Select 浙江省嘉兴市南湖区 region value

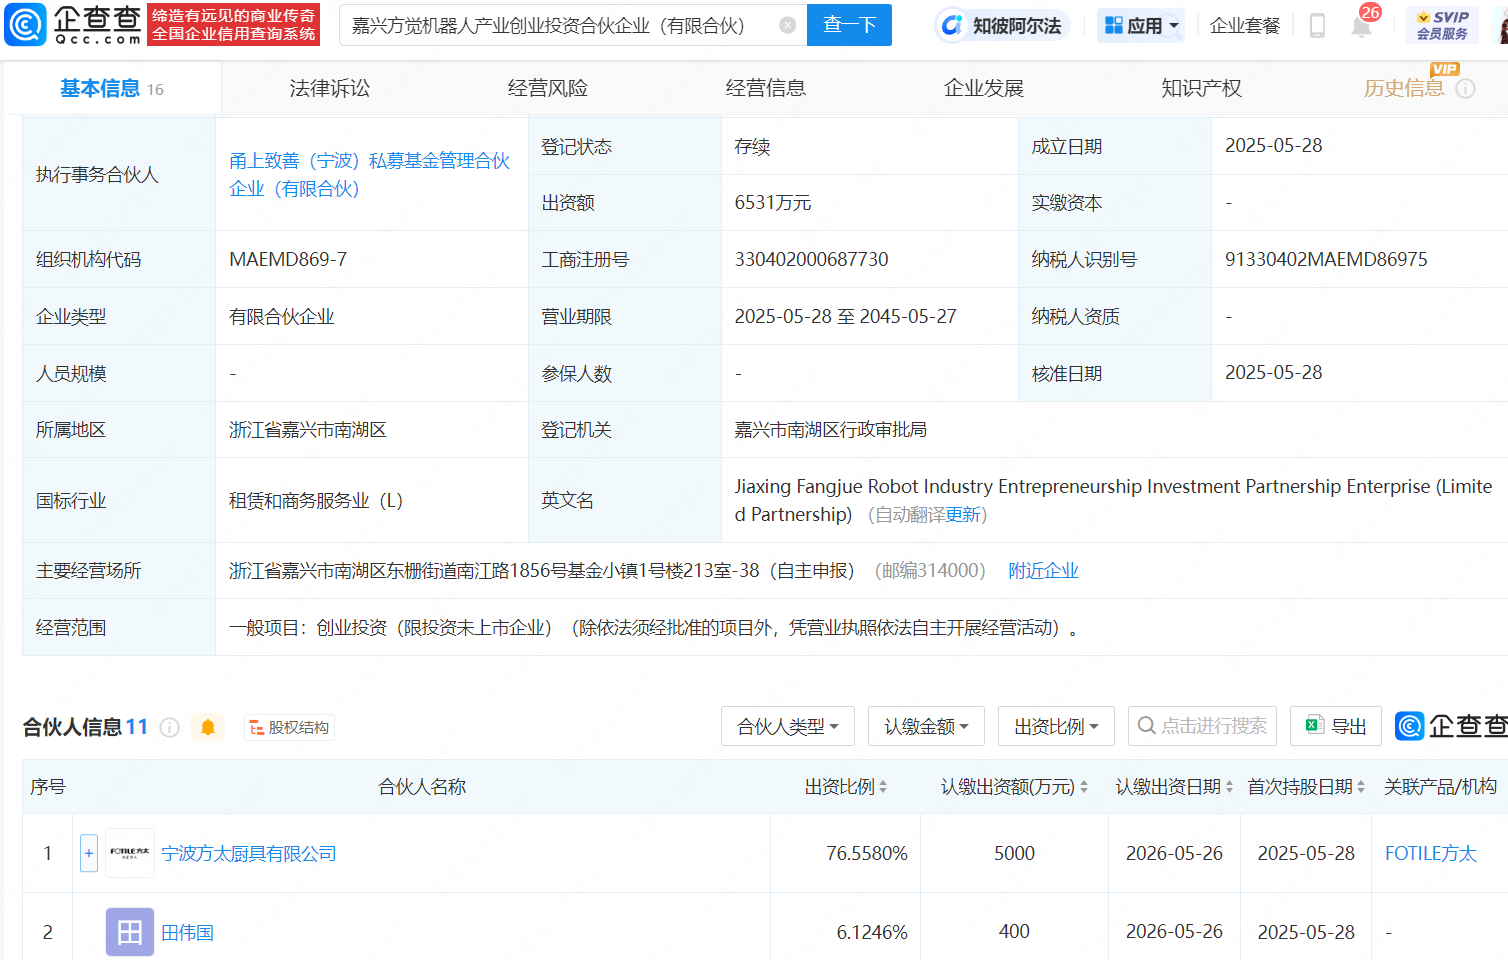click(x=308, y=429)
